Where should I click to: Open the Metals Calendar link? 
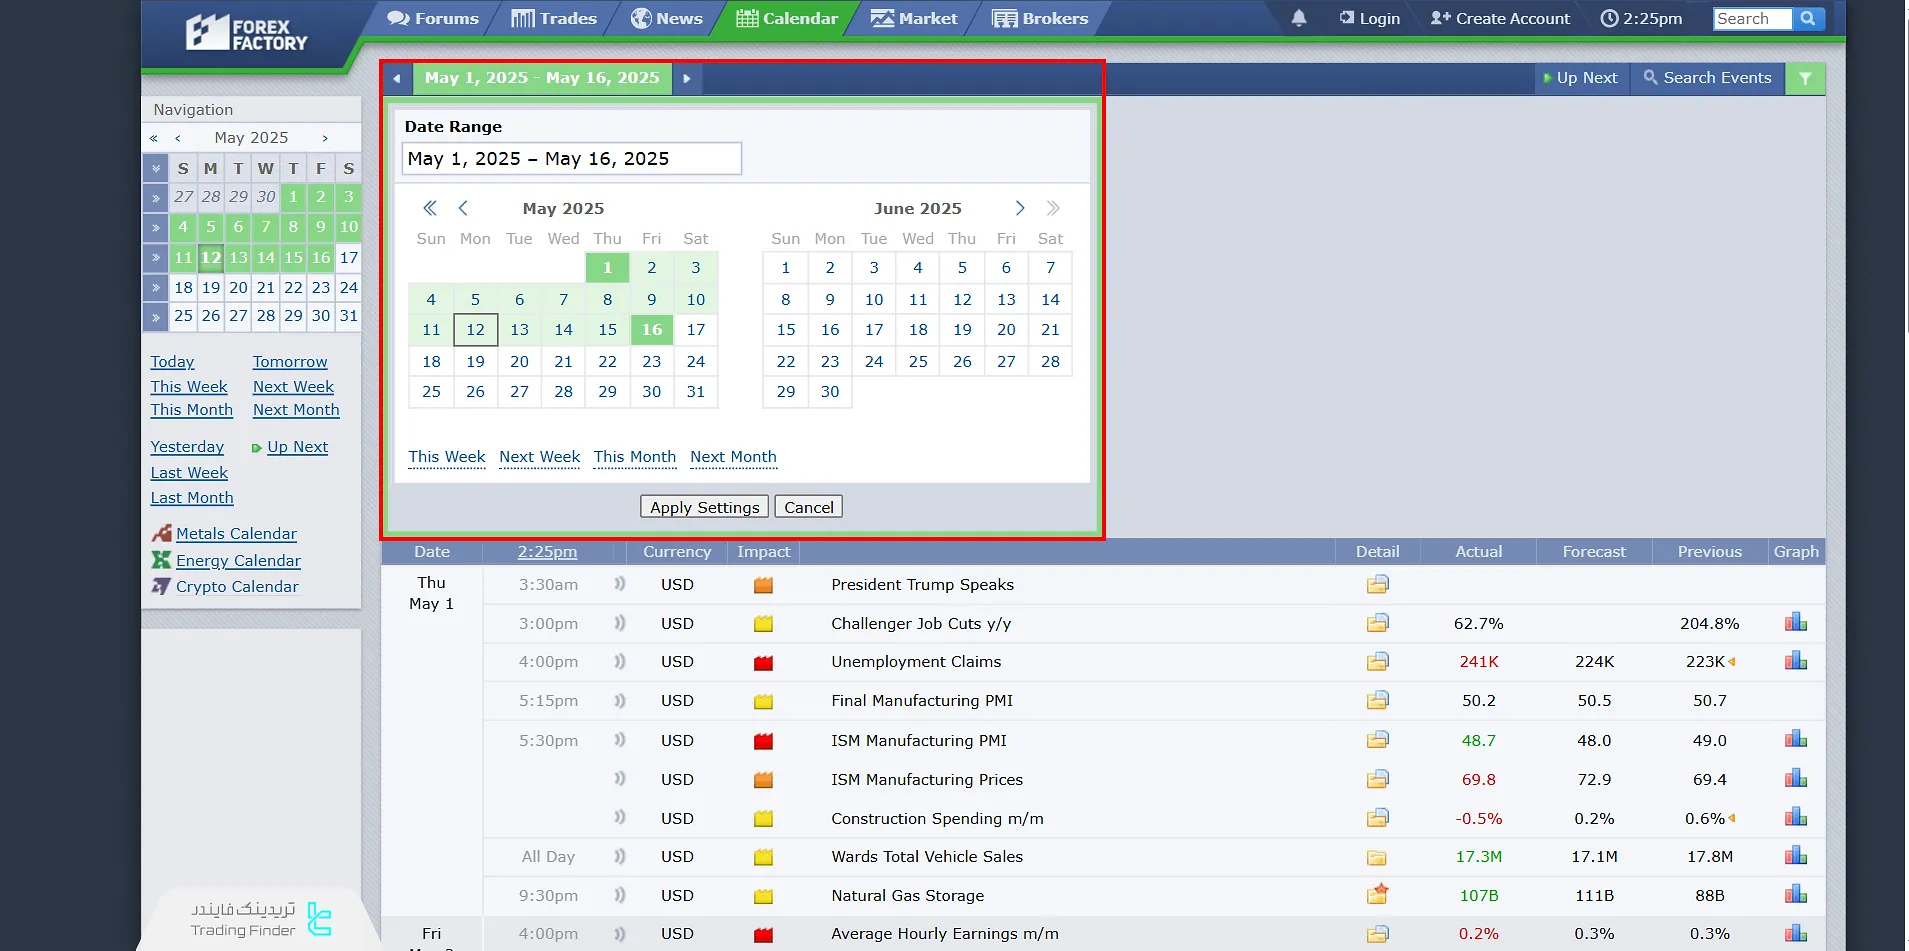click(x=236, y=534)
